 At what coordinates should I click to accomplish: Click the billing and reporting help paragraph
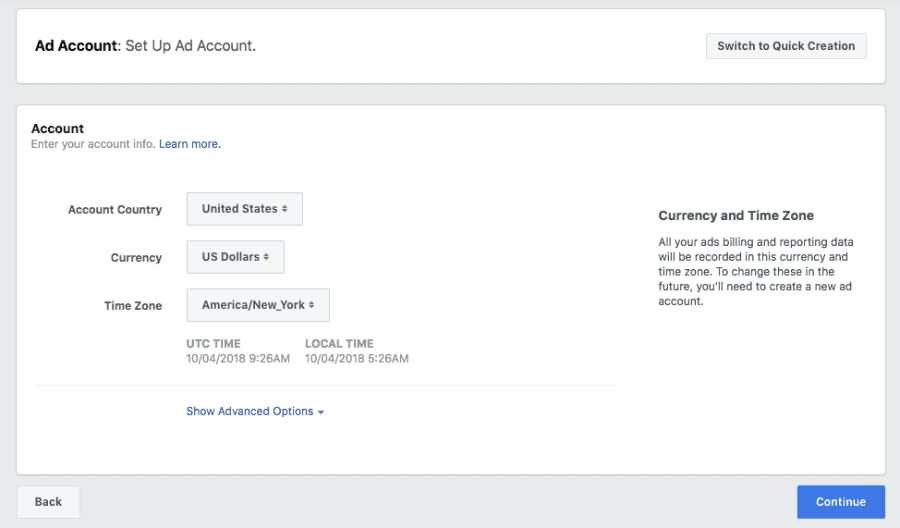click(755, 272)
